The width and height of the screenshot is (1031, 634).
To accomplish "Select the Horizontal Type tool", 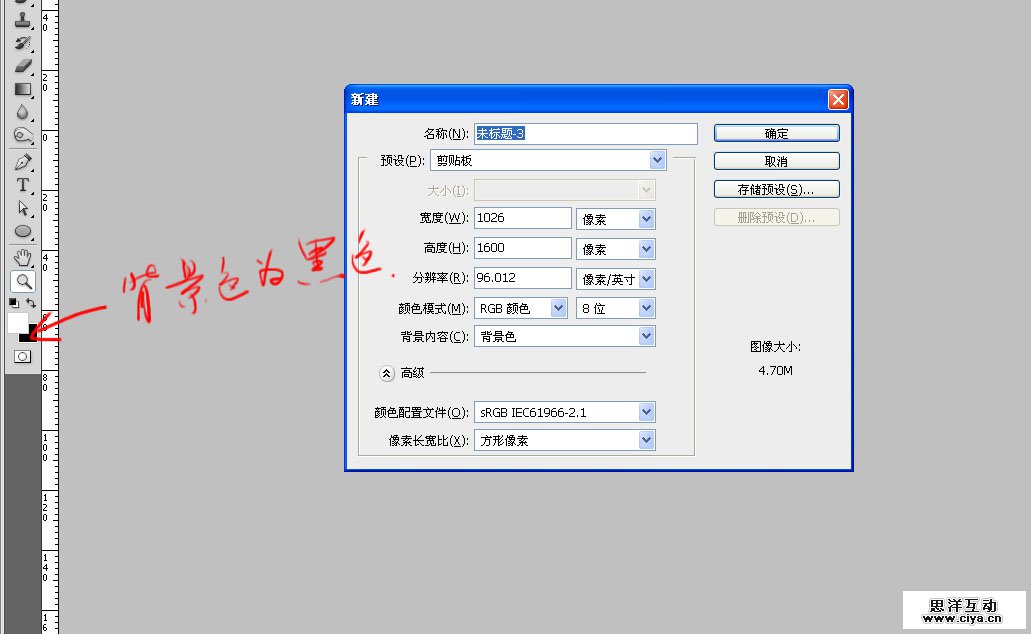I will click(x=23, y=185).
